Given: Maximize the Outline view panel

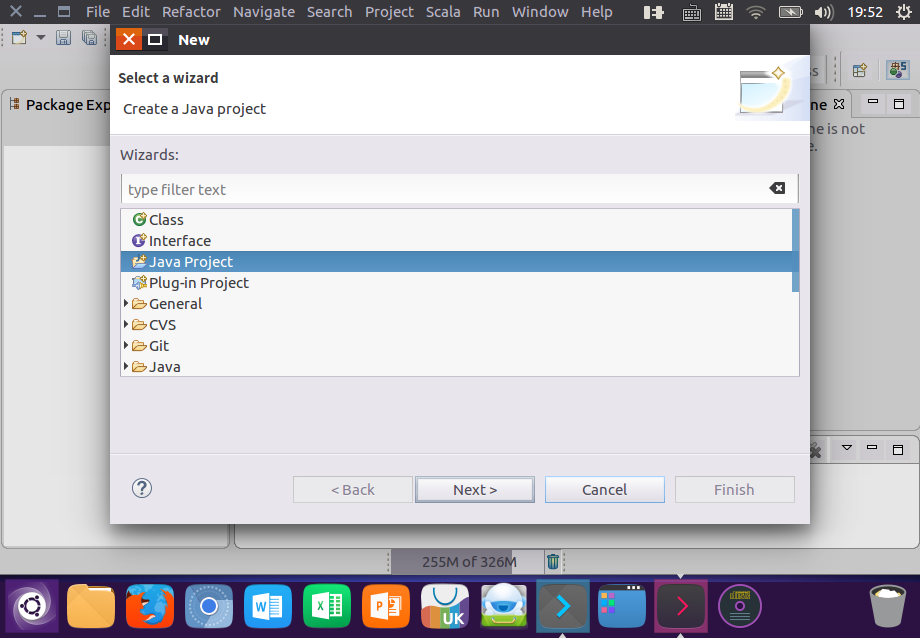Looking at the screenshot, I should [x=898, y=104].
